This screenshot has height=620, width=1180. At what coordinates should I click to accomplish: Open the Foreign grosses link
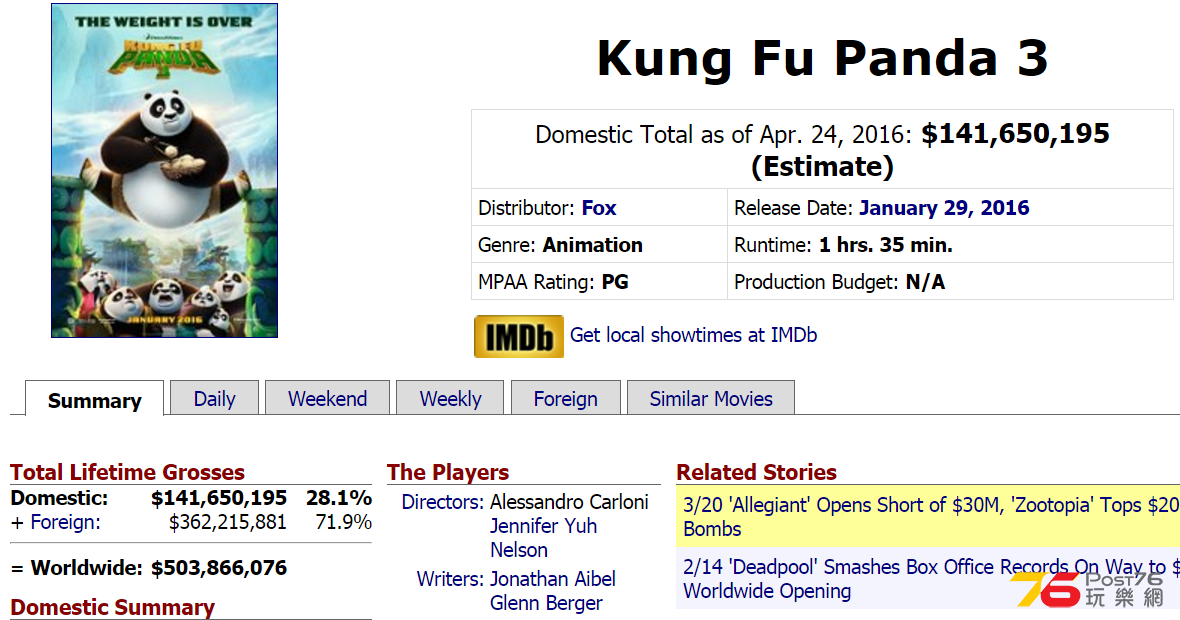point(65,522)
